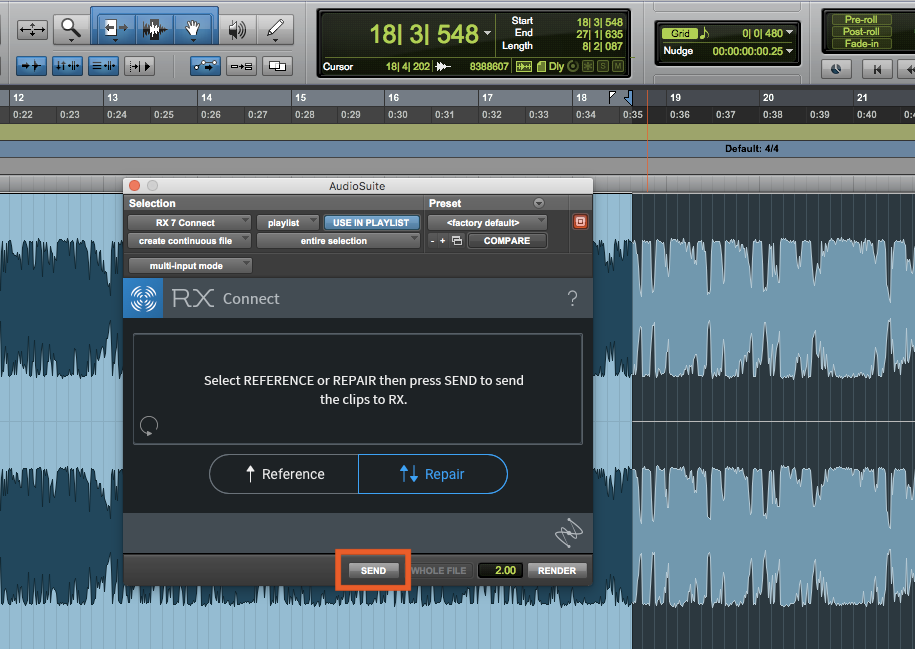Click the red target icon in AudioSuite
915x649 pixels.
coord(580,221)
